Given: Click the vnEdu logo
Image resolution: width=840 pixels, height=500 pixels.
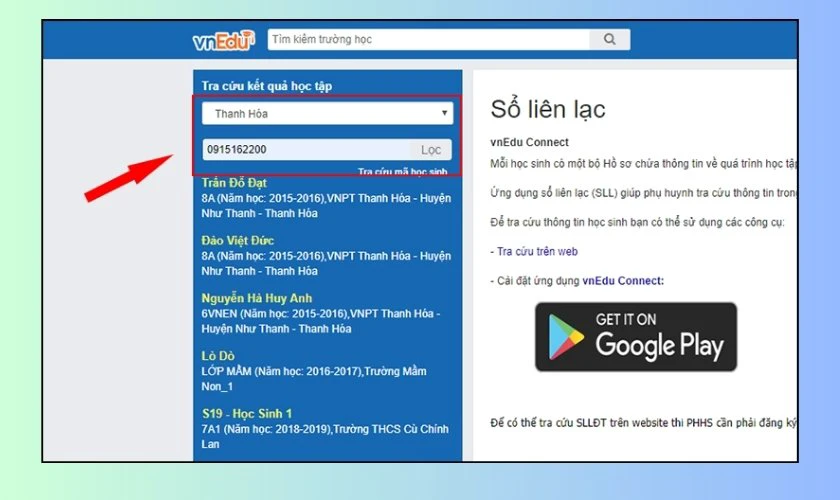Looking at the screenshot, I should [223, 40].
